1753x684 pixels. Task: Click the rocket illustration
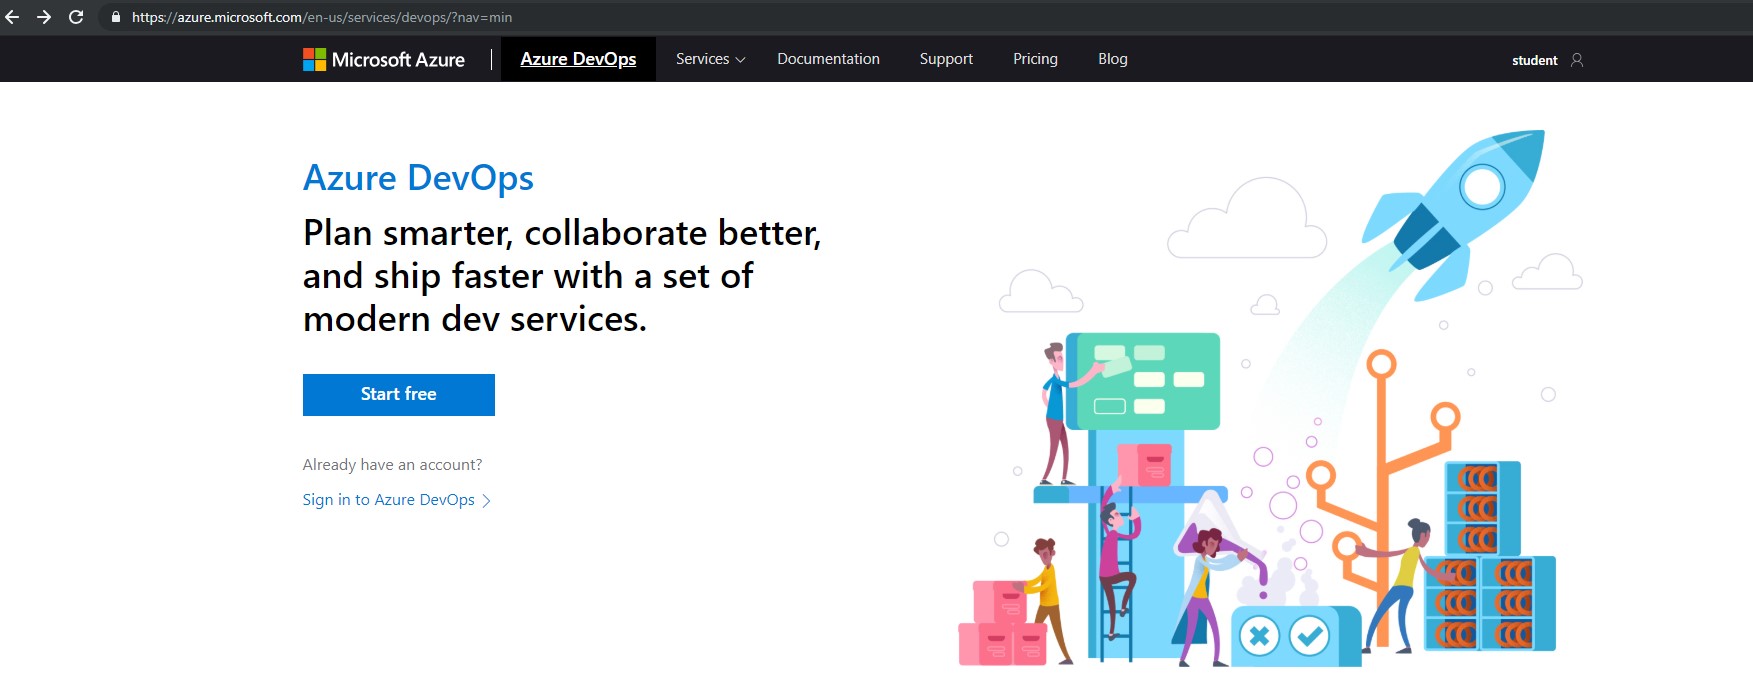[x=1454, y=213]
